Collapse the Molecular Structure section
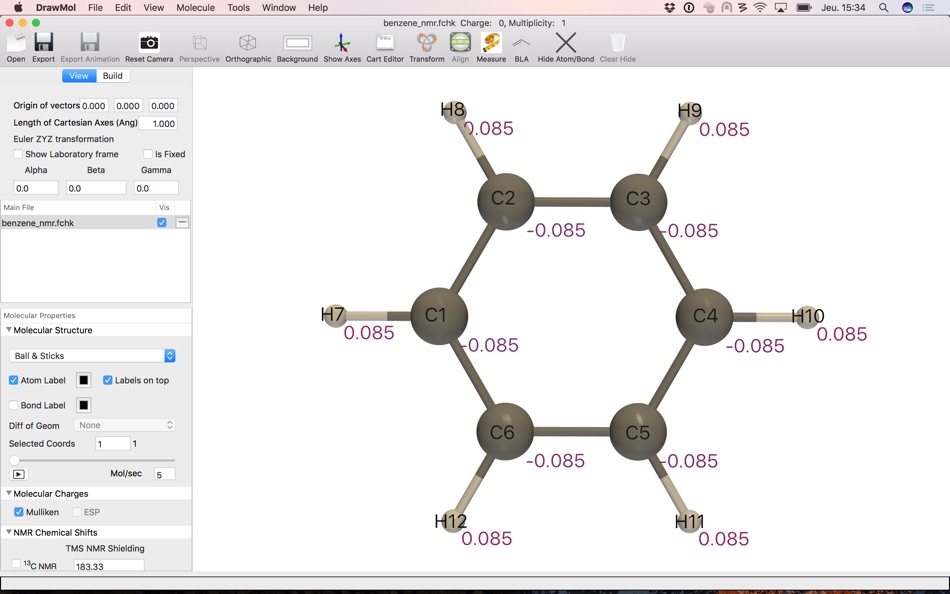The image size is (950, 594). (8, 330)
